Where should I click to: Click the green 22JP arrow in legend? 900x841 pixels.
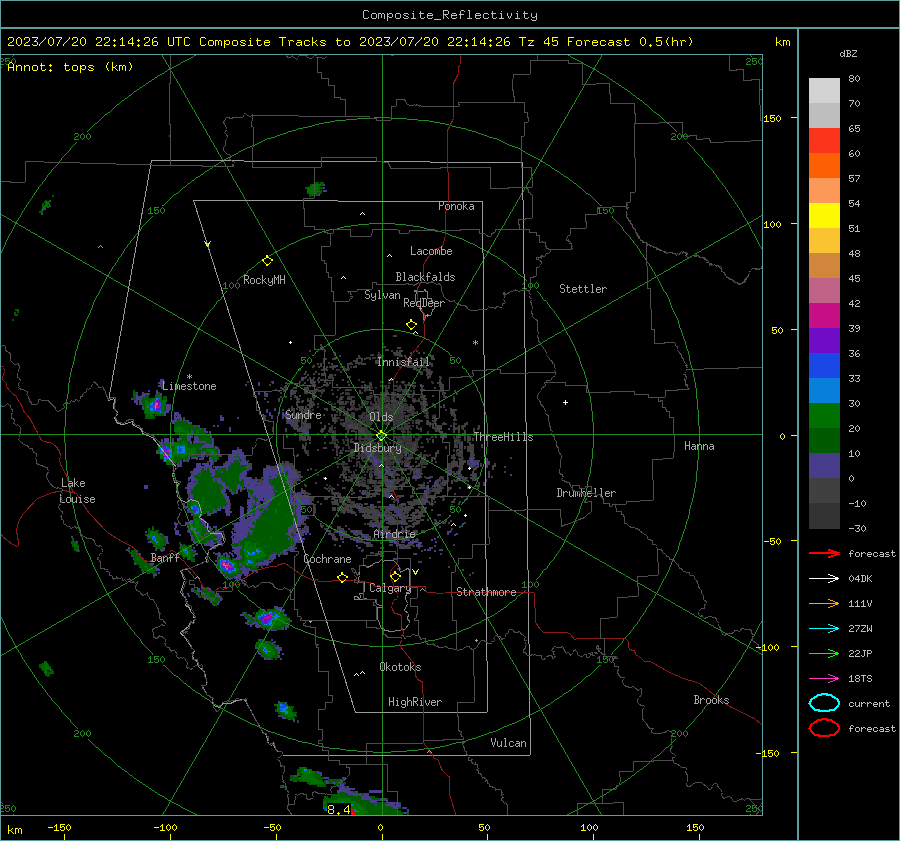[x=824, y=653]
